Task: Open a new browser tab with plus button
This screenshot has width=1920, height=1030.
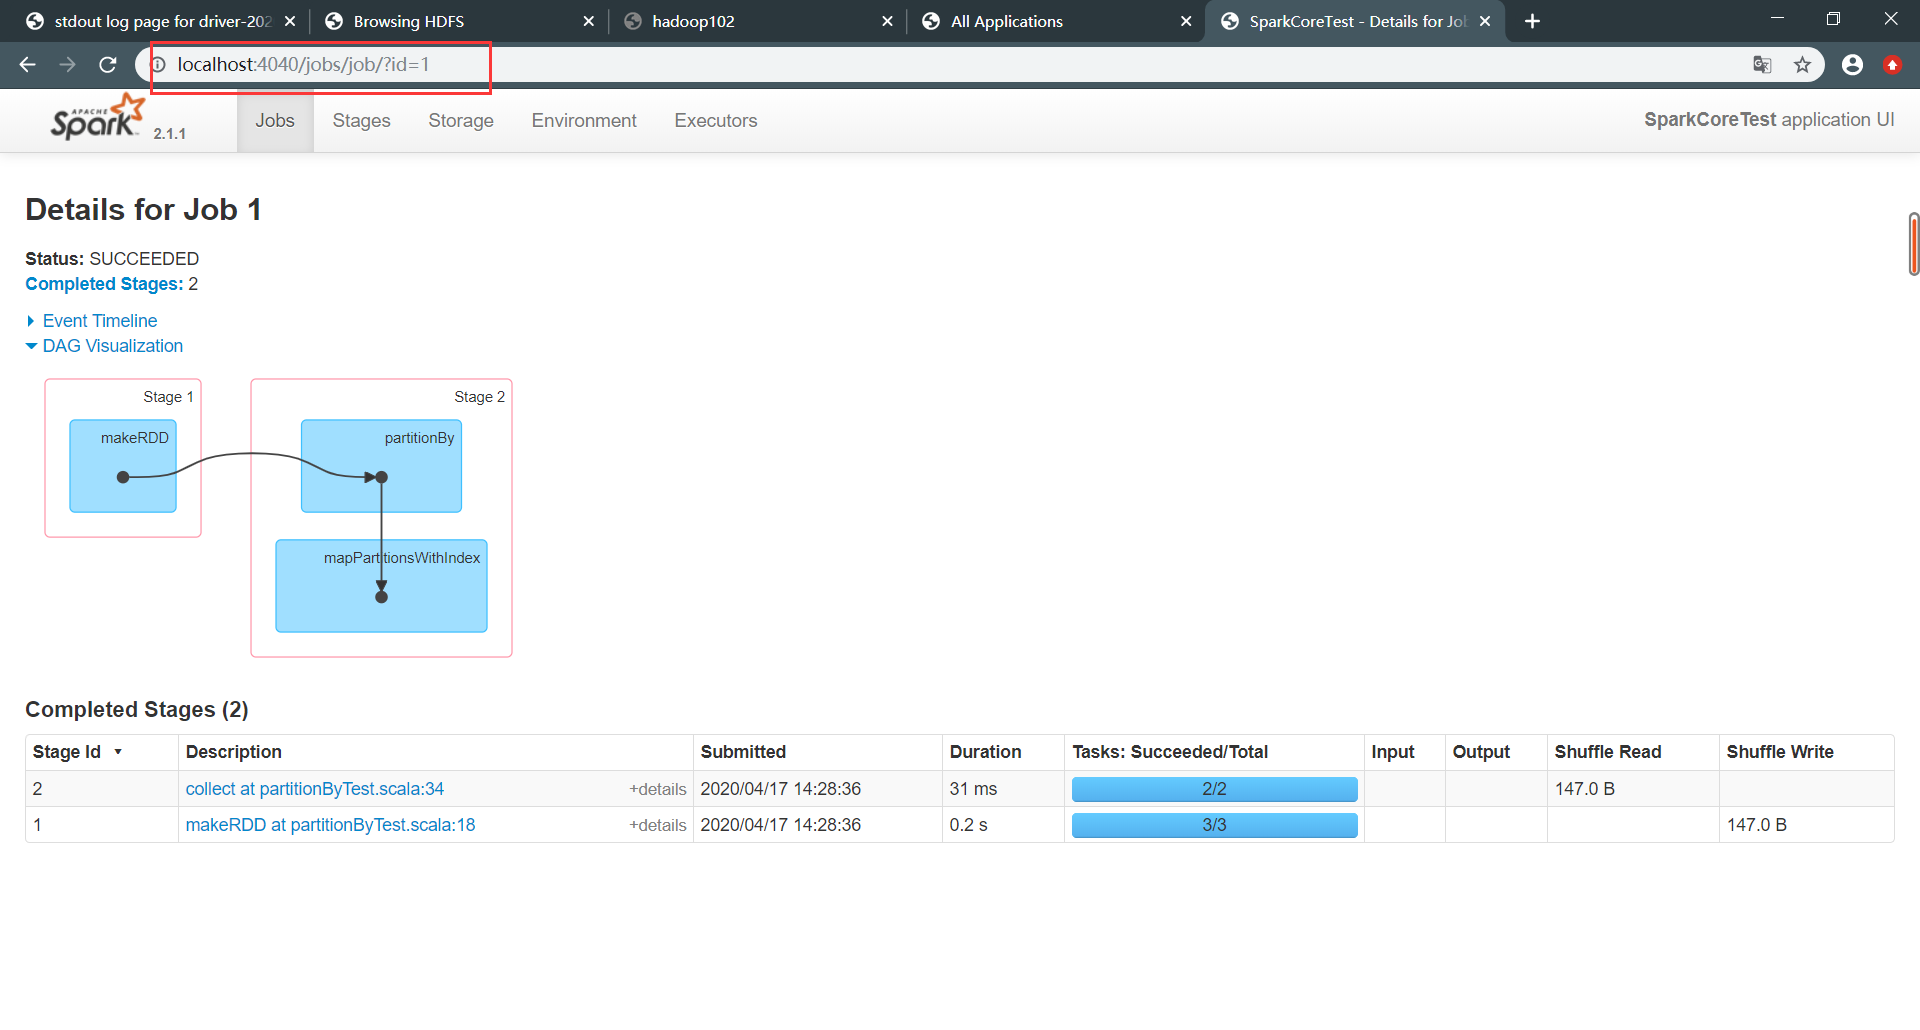Action: coord(1532,21)
